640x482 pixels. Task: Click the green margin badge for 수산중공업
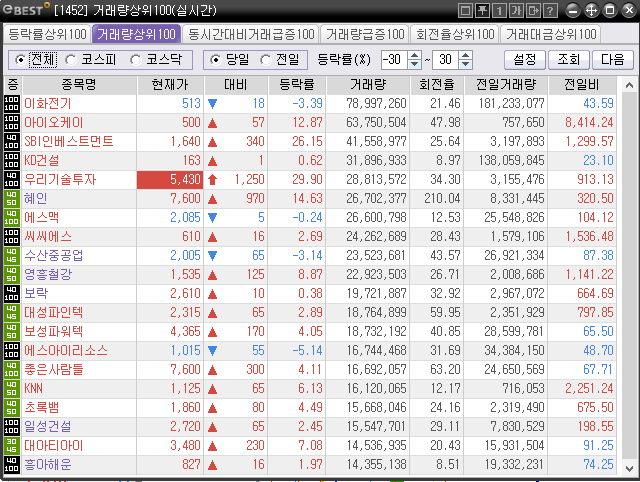11,255
